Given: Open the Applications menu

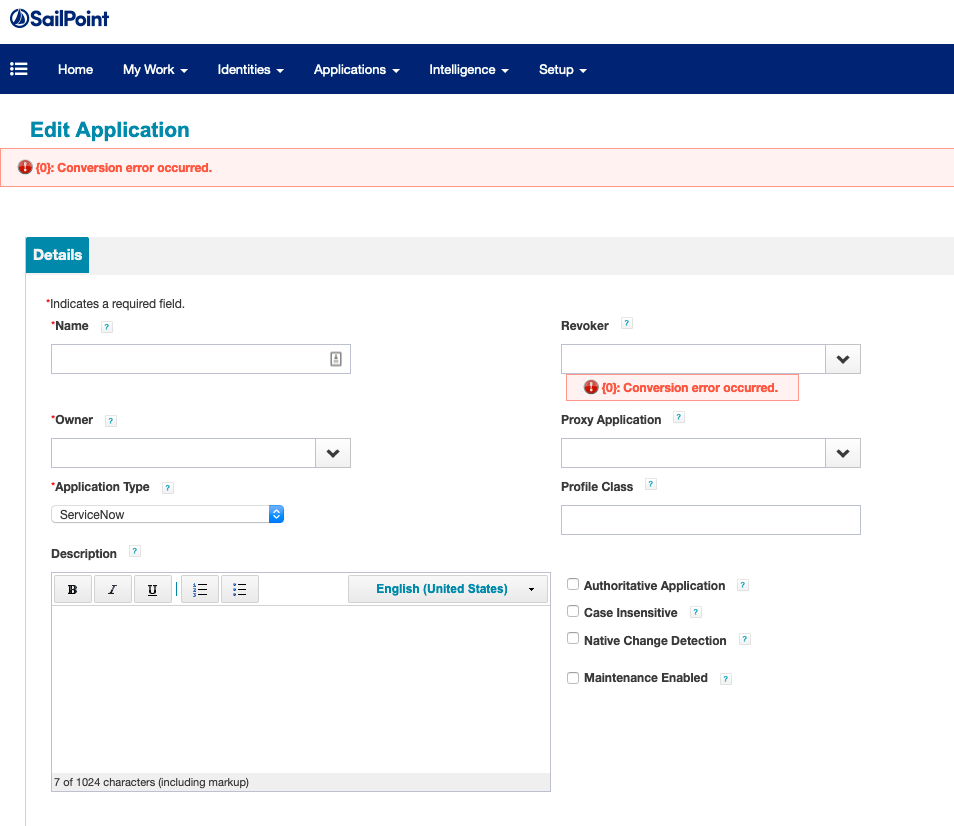Looking at the screenshot, I should (356, 69).
